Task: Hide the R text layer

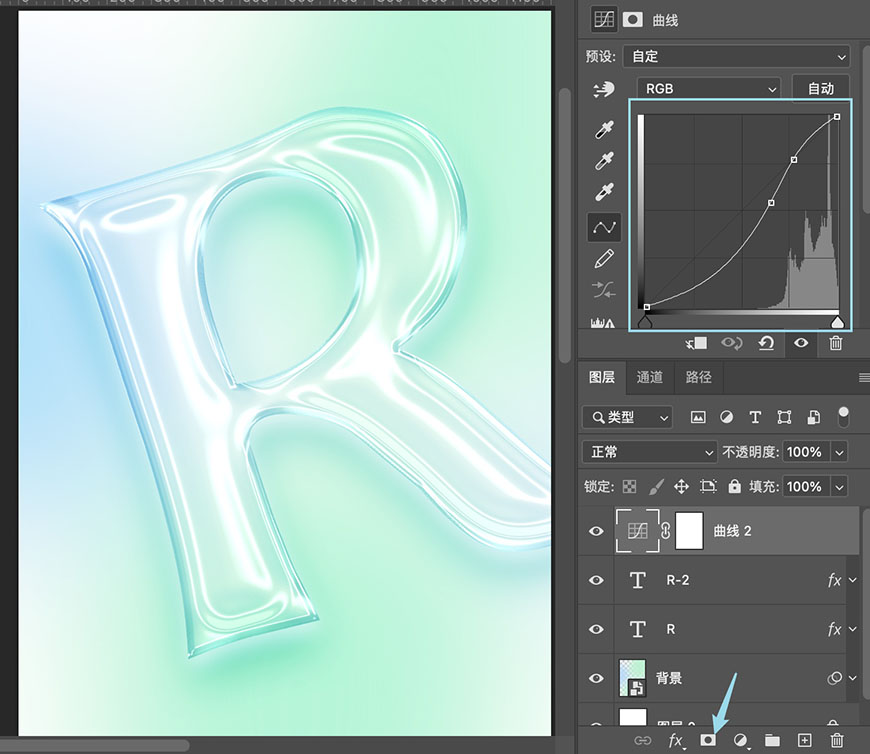Action: pos(596,629)
